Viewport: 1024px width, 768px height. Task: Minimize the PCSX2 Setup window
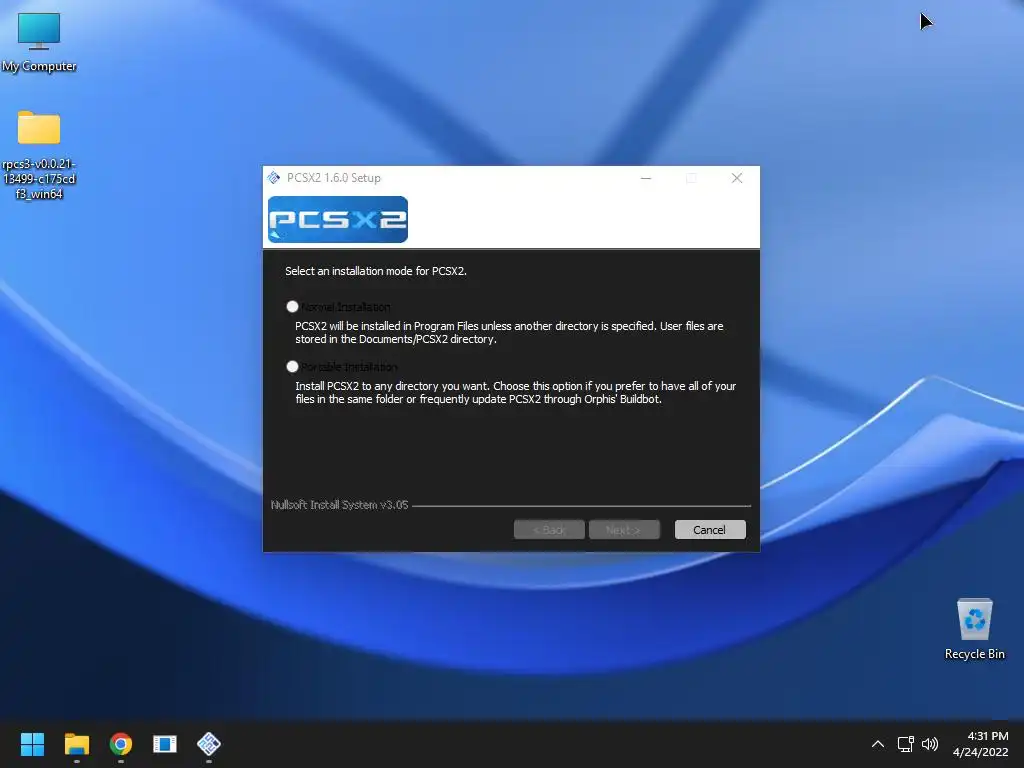[646, 178]
